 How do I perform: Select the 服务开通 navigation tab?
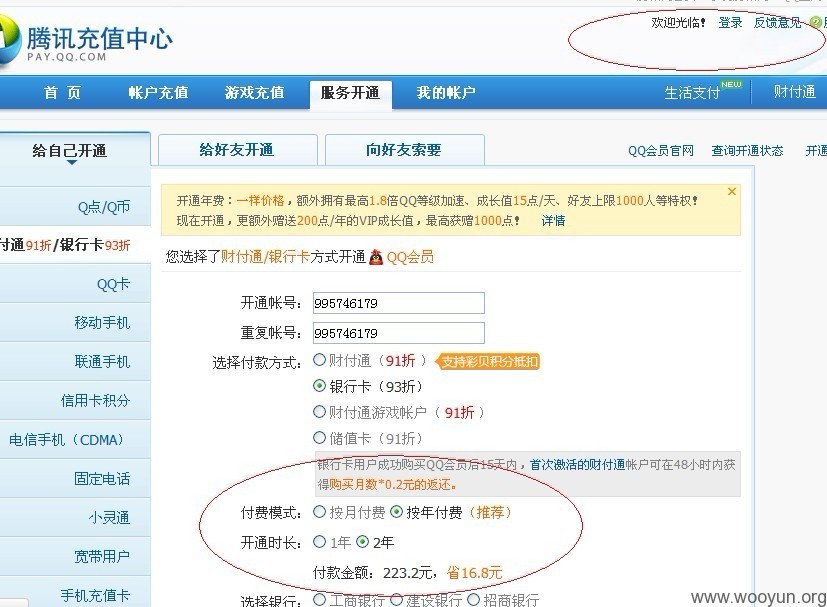(350, 94)
